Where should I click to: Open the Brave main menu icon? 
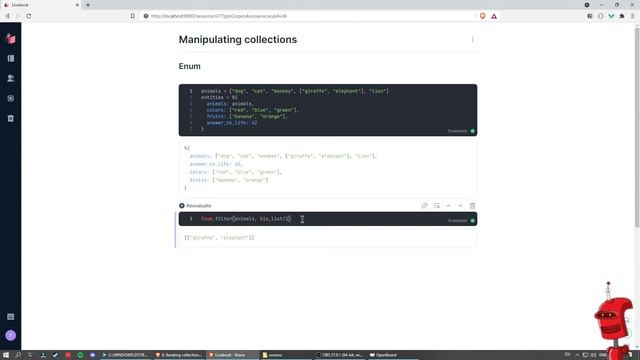(x=633, y=16)
